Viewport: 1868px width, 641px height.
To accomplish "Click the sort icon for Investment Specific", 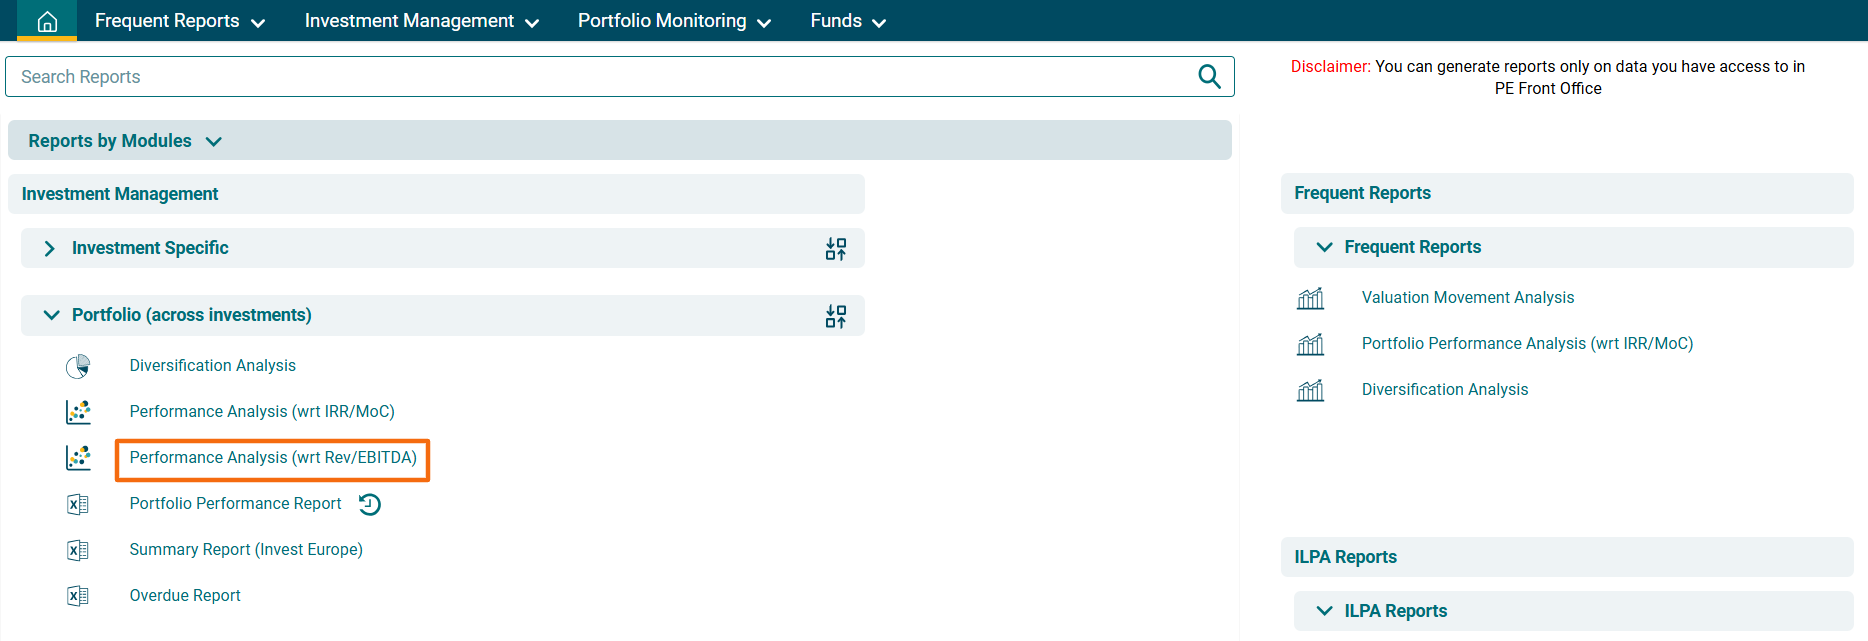I will tap(836, 249).
